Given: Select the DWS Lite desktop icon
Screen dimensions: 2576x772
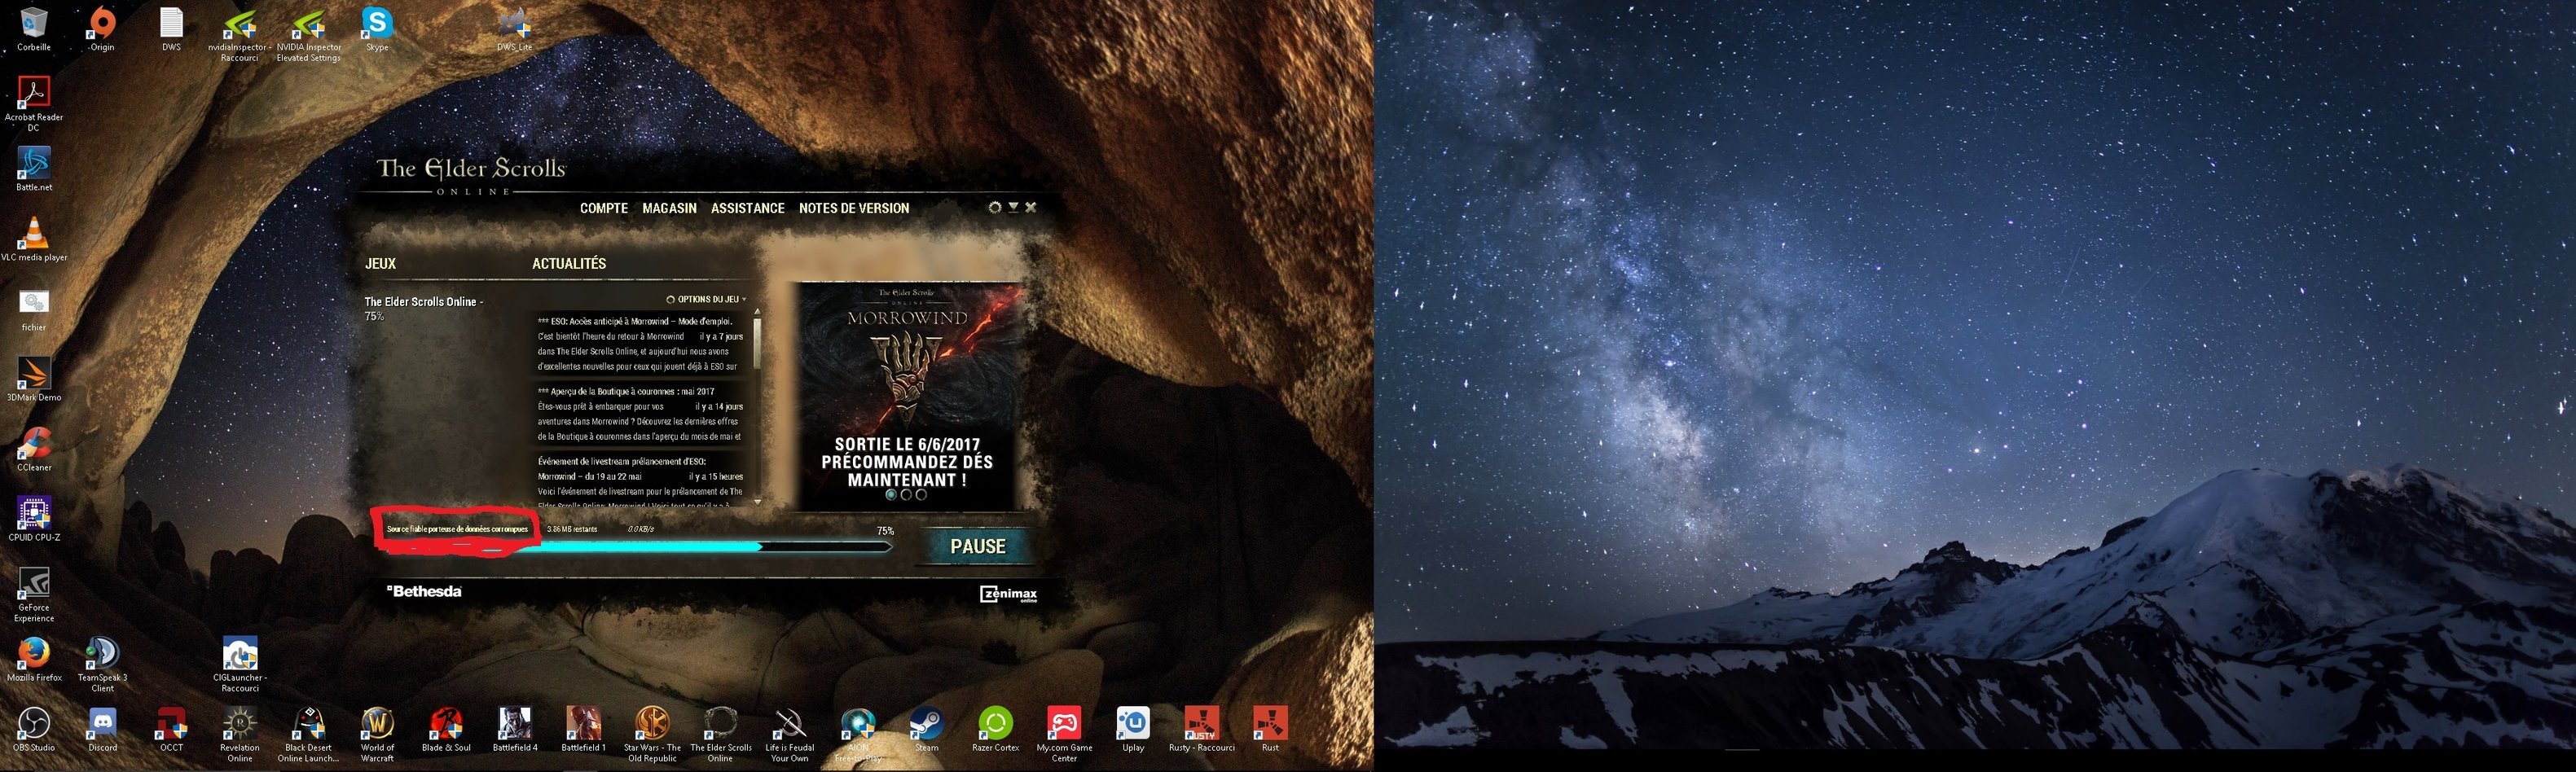Looking at the screenshot, I should click(x=515, y=29).
